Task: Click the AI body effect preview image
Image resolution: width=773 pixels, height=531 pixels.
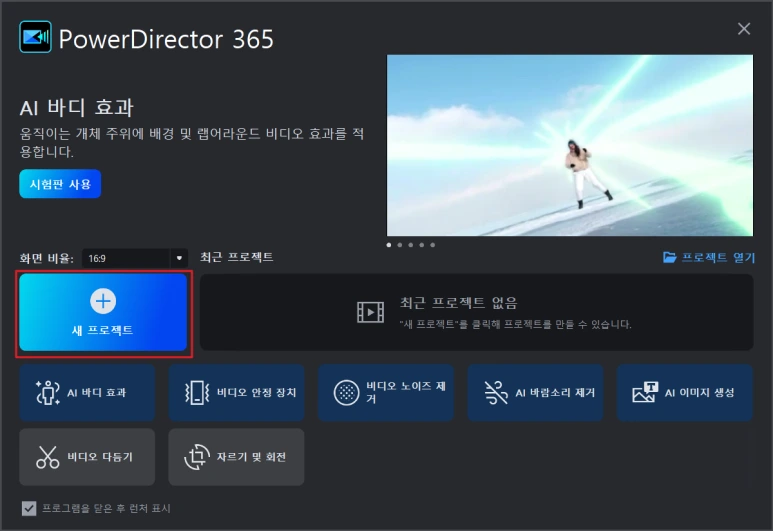Action: [x=570, y=145]
